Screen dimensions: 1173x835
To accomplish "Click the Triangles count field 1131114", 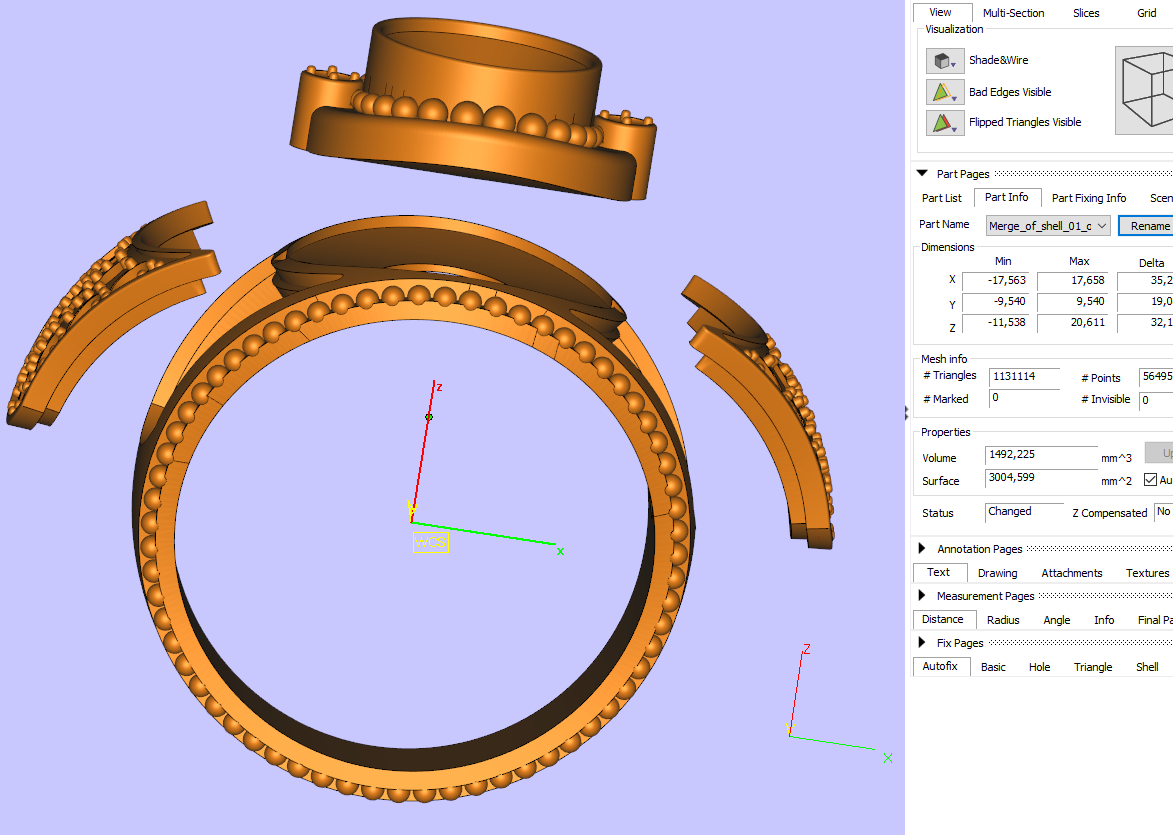I will tap(1024, 377).
